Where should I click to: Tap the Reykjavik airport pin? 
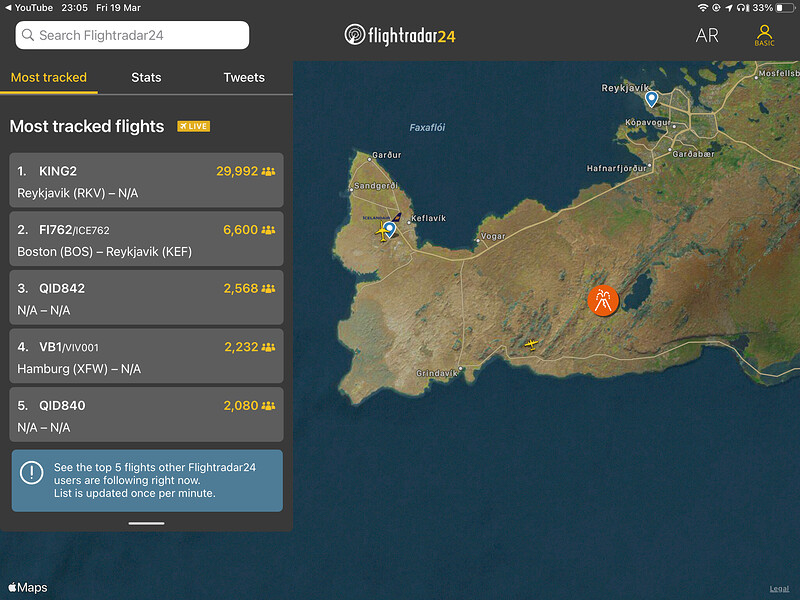pyautogui.click(x=651, y=98)
